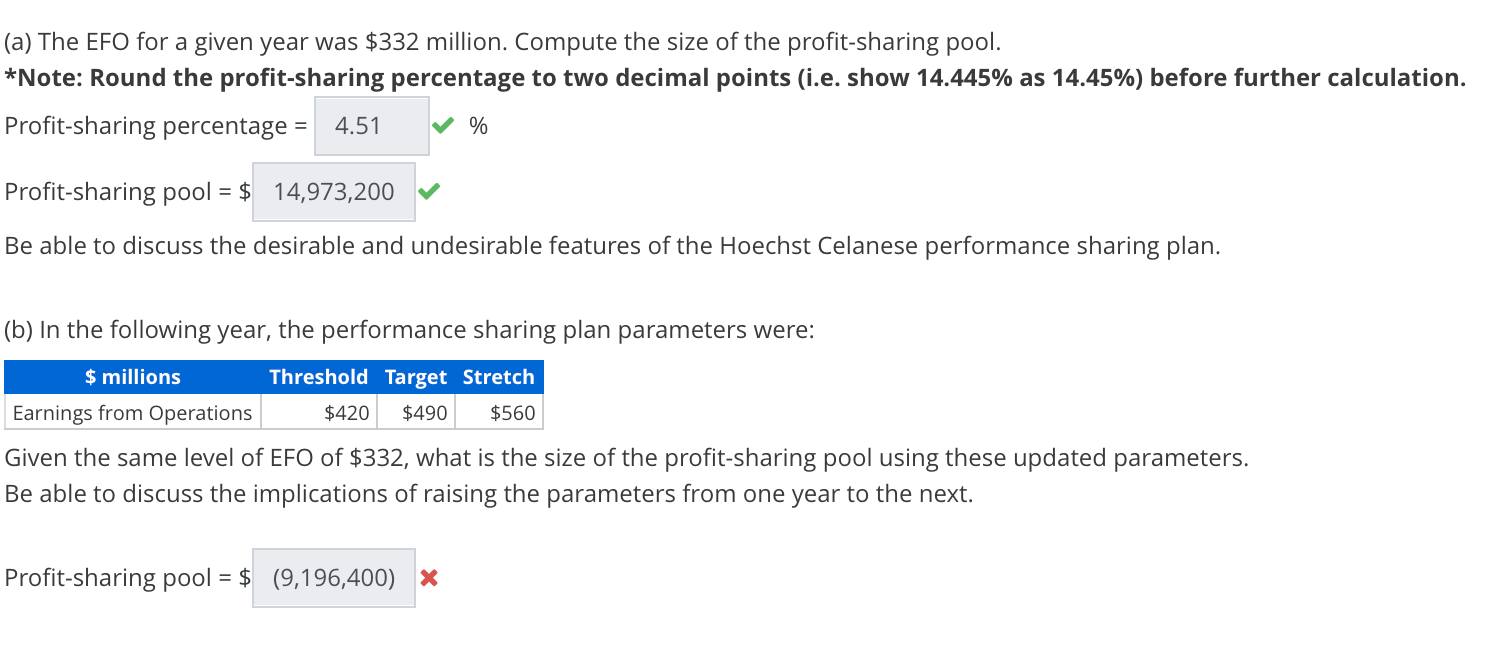The width and height of the screenshot is (1504, 656).
Task: Click the green checkmark beside profit-sharing percentage
Action: pos(443,125)
